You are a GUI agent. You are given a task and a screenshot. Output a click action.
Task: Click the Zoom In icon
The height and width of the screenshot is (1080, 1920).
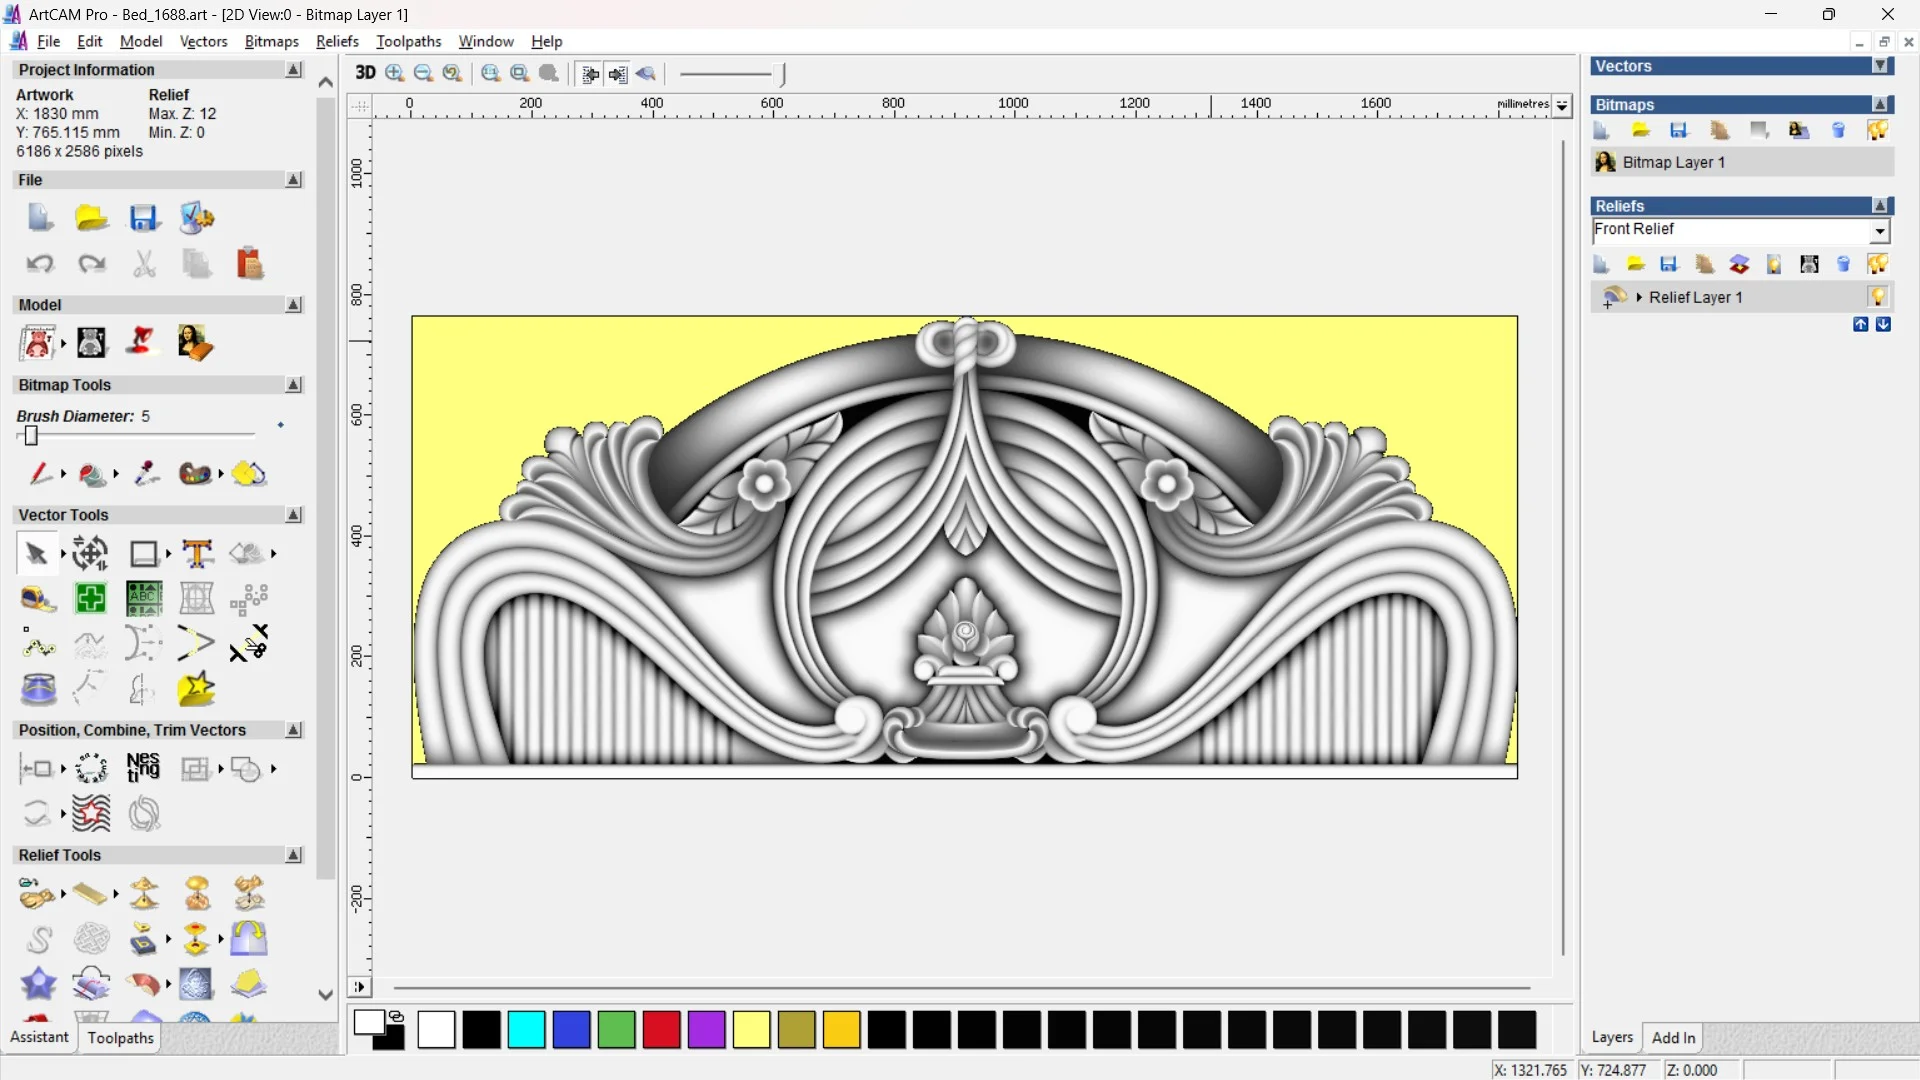click(395, 73)
